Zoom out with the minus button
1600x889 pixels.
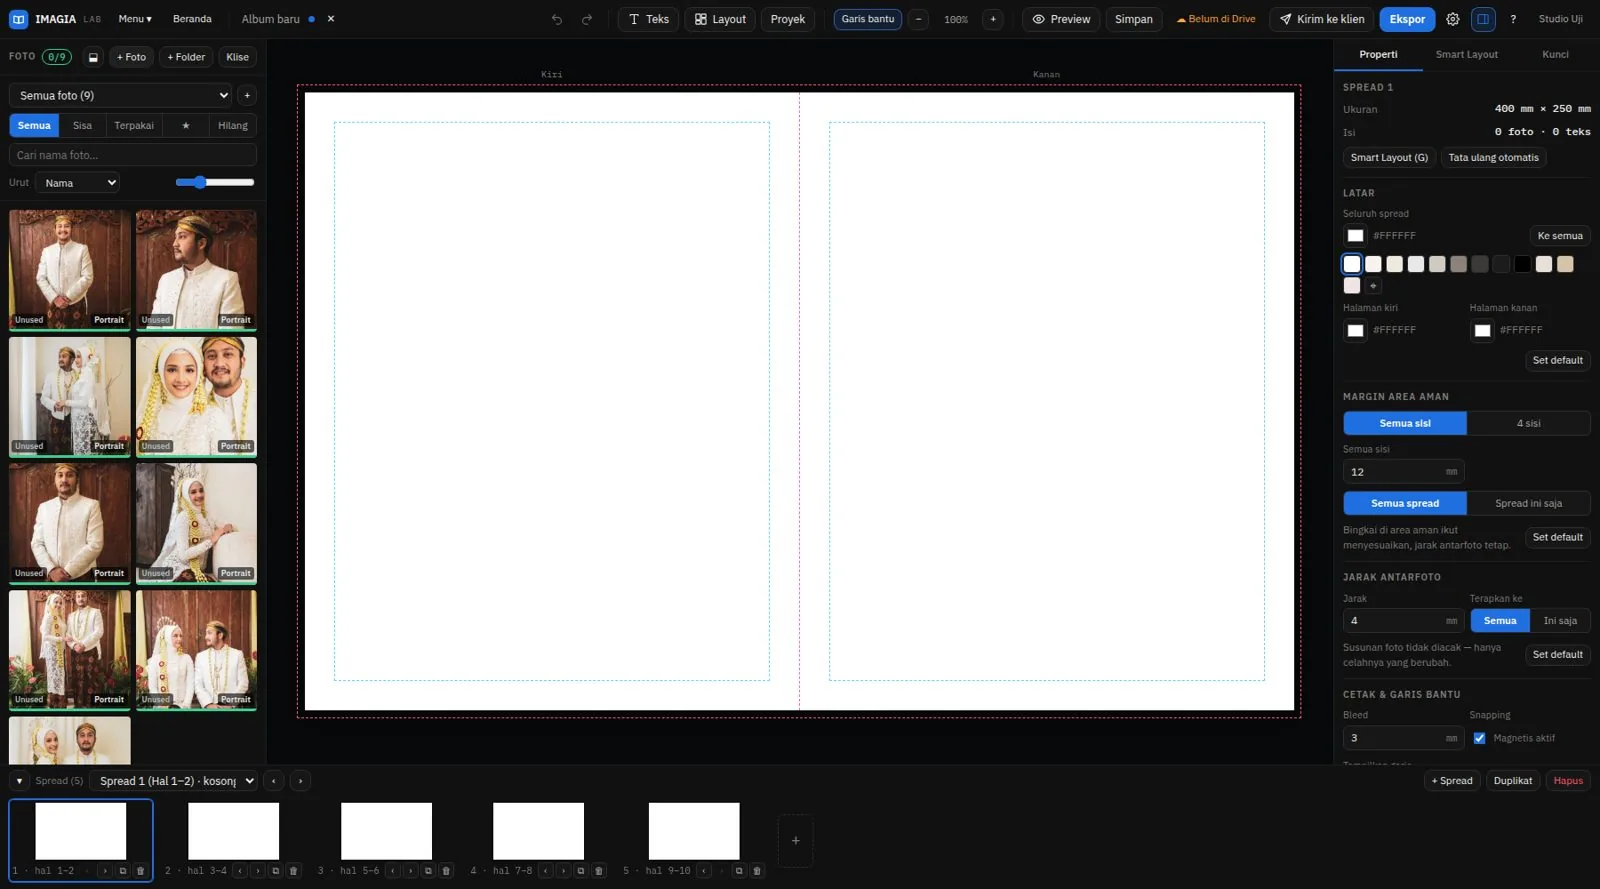(x=918, y=19)
